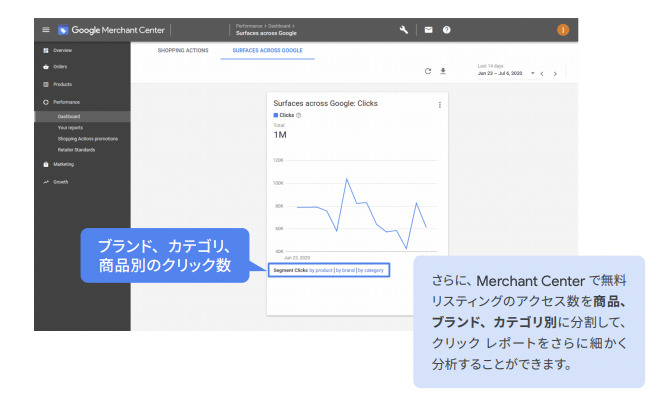Open the mail notifications icon
Image resolution: width=666 pixels, height=402 pixels.
click(x=428, y=30)
